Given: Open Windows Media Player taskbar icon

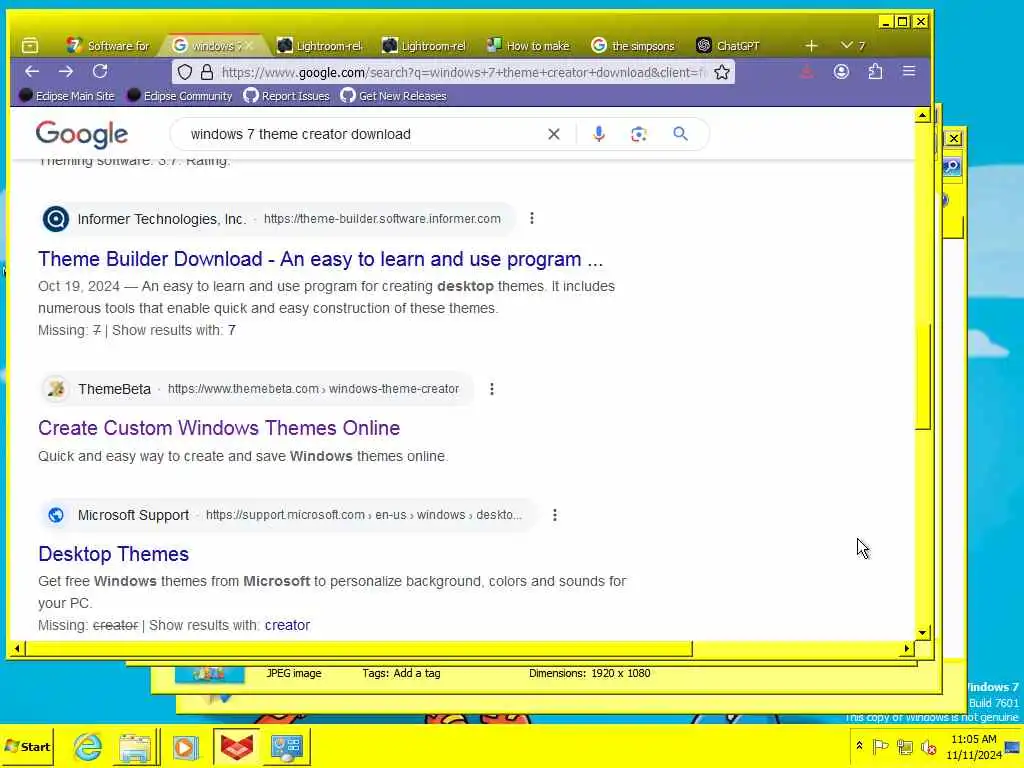Looking at the screenshot, I should [185, 746].
